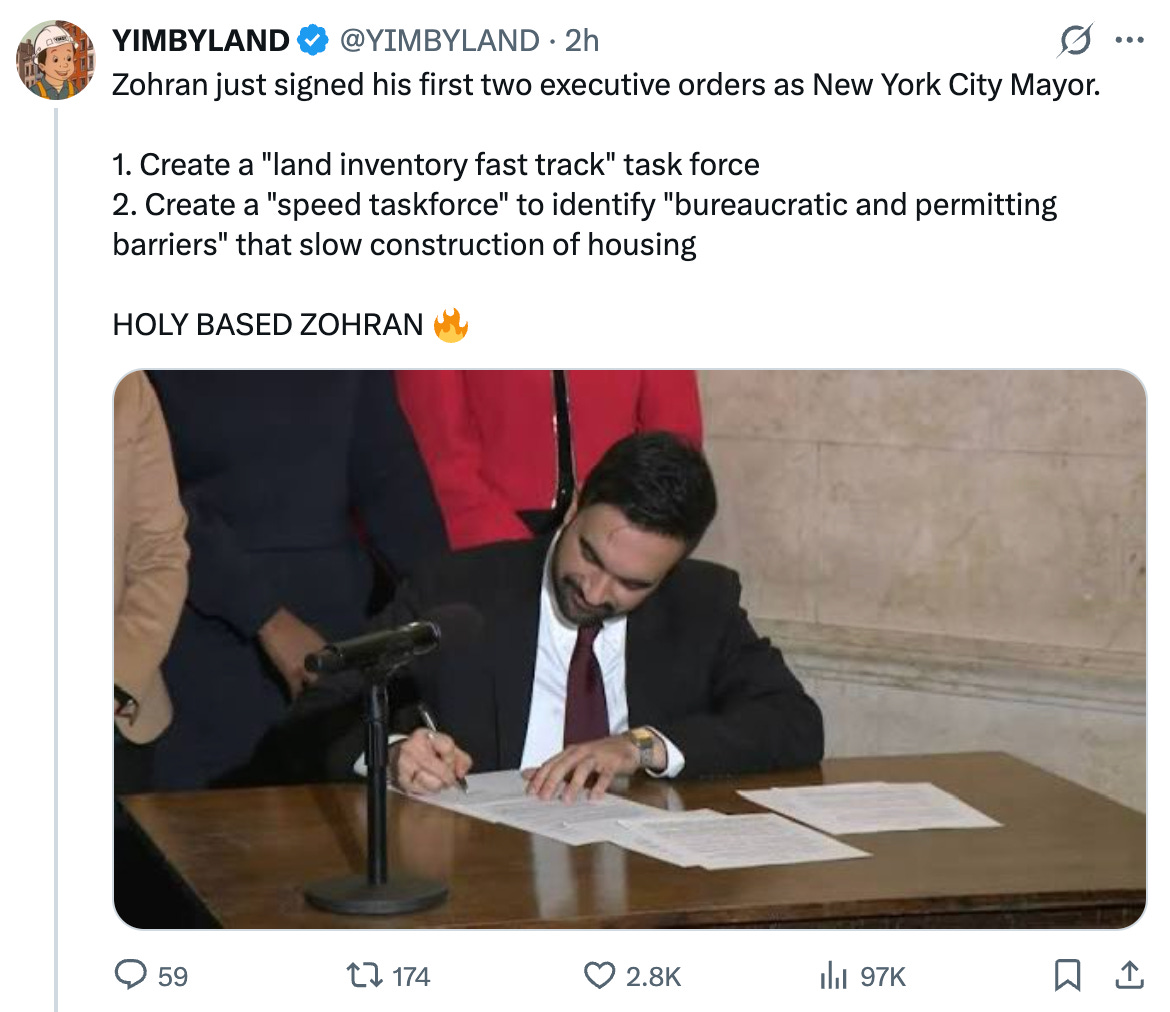Bookmark this tweet with the bookmark icon

(x=1067, y=975)
